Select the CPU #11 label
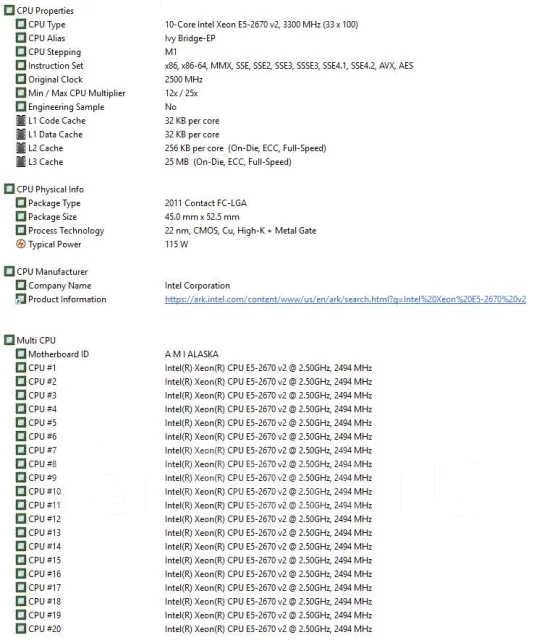The image size is (534, 640). pos(44,505)
